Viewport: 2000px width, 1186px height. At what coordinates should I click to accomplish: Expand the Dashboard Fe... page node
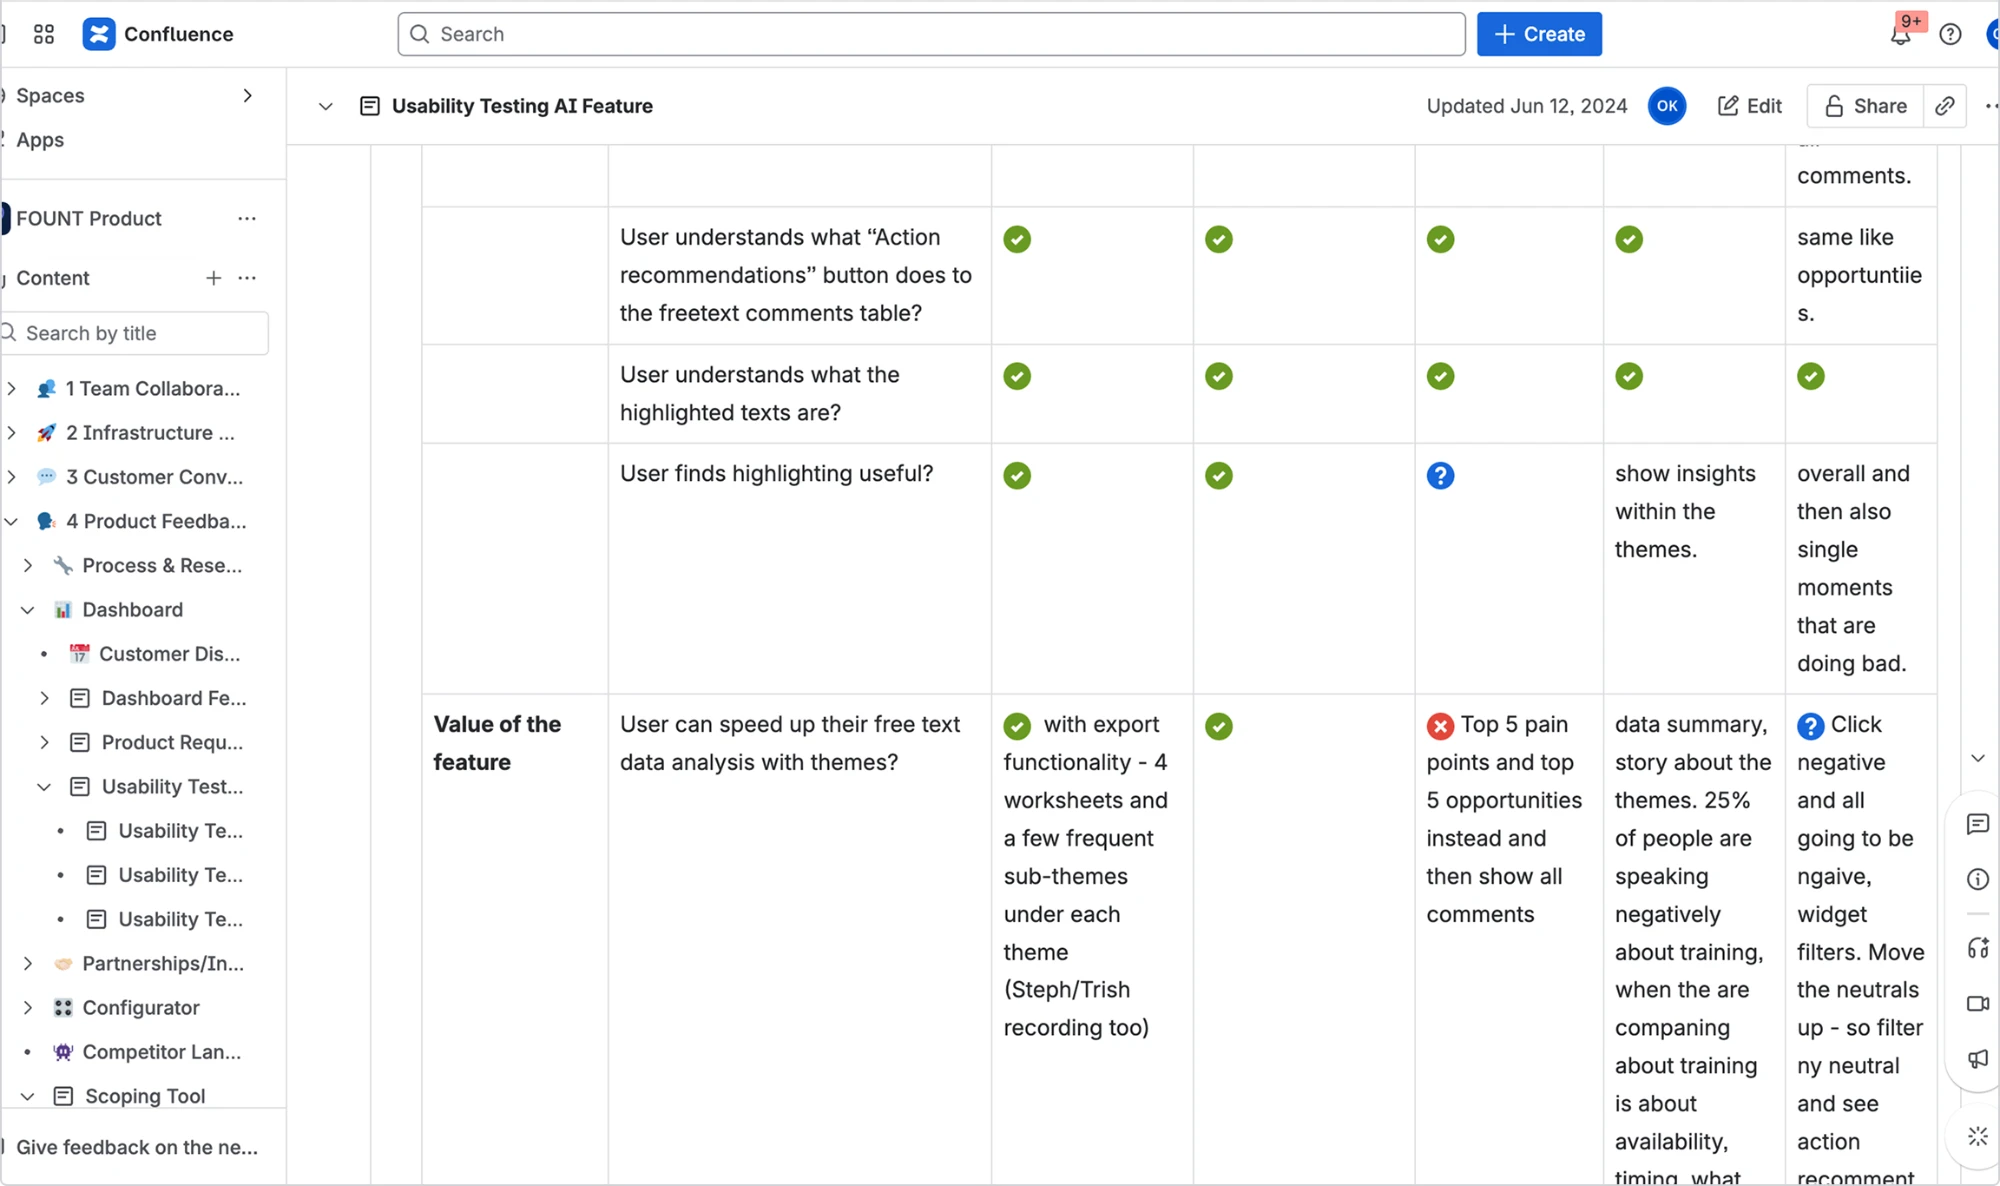(x=44, y=698)
